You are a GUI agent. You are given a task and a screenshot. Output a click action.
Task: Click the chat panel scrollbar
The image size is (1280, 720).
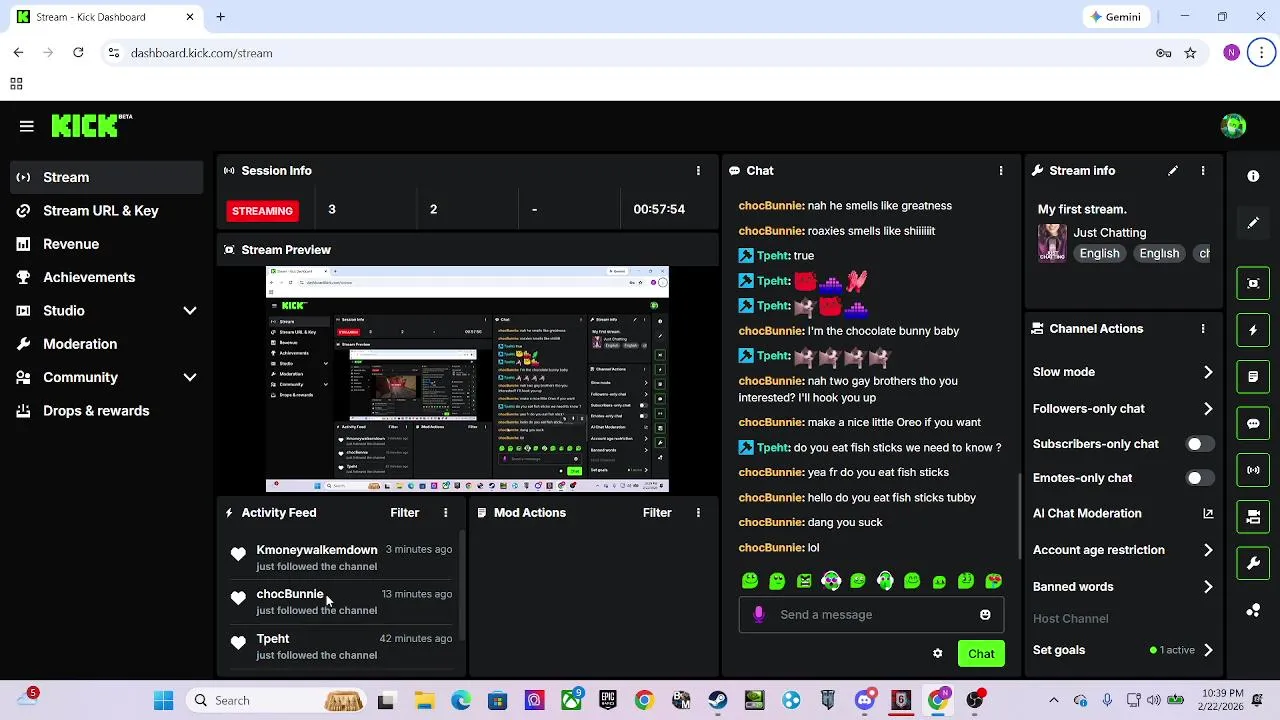[1019, 517]
